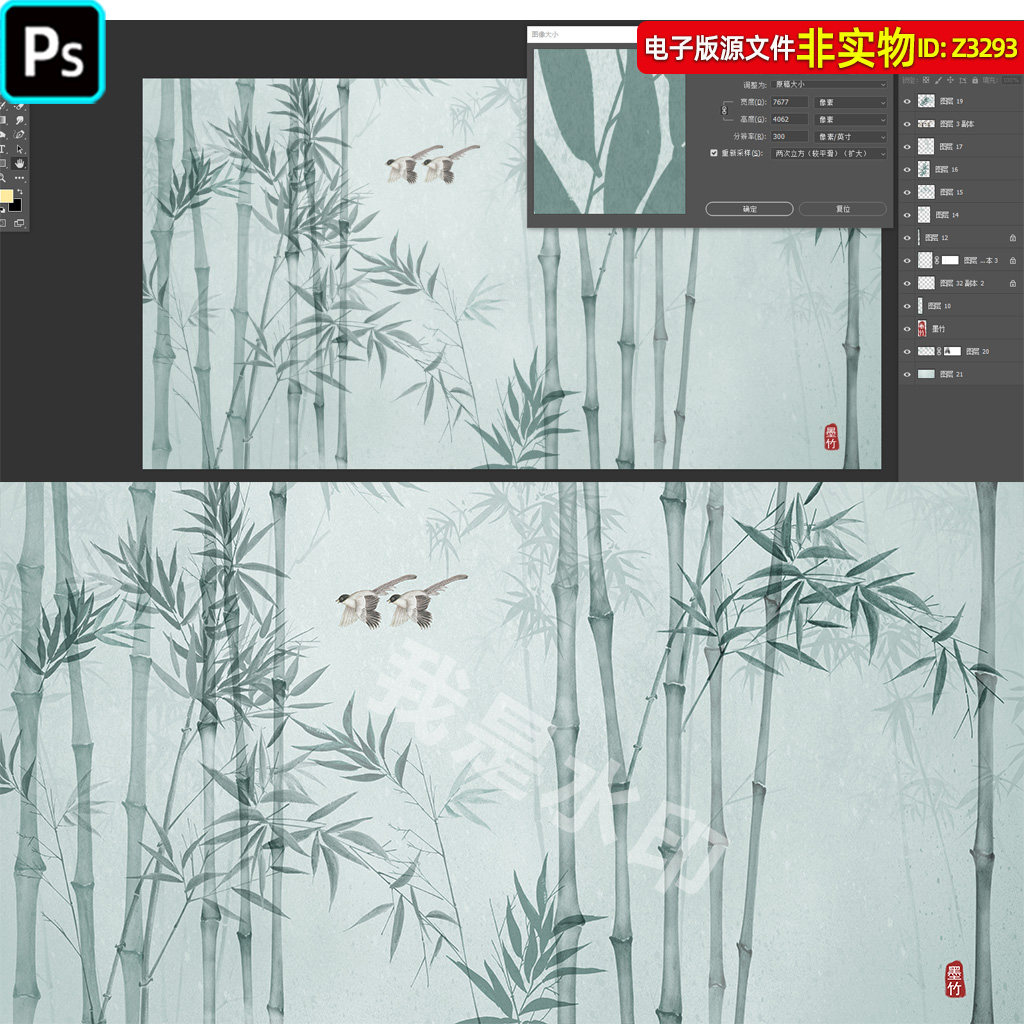Viewport: 1024px width, 1024px height.
Task: Click the mask link icon on 图层 20
Action: (939, 351)
